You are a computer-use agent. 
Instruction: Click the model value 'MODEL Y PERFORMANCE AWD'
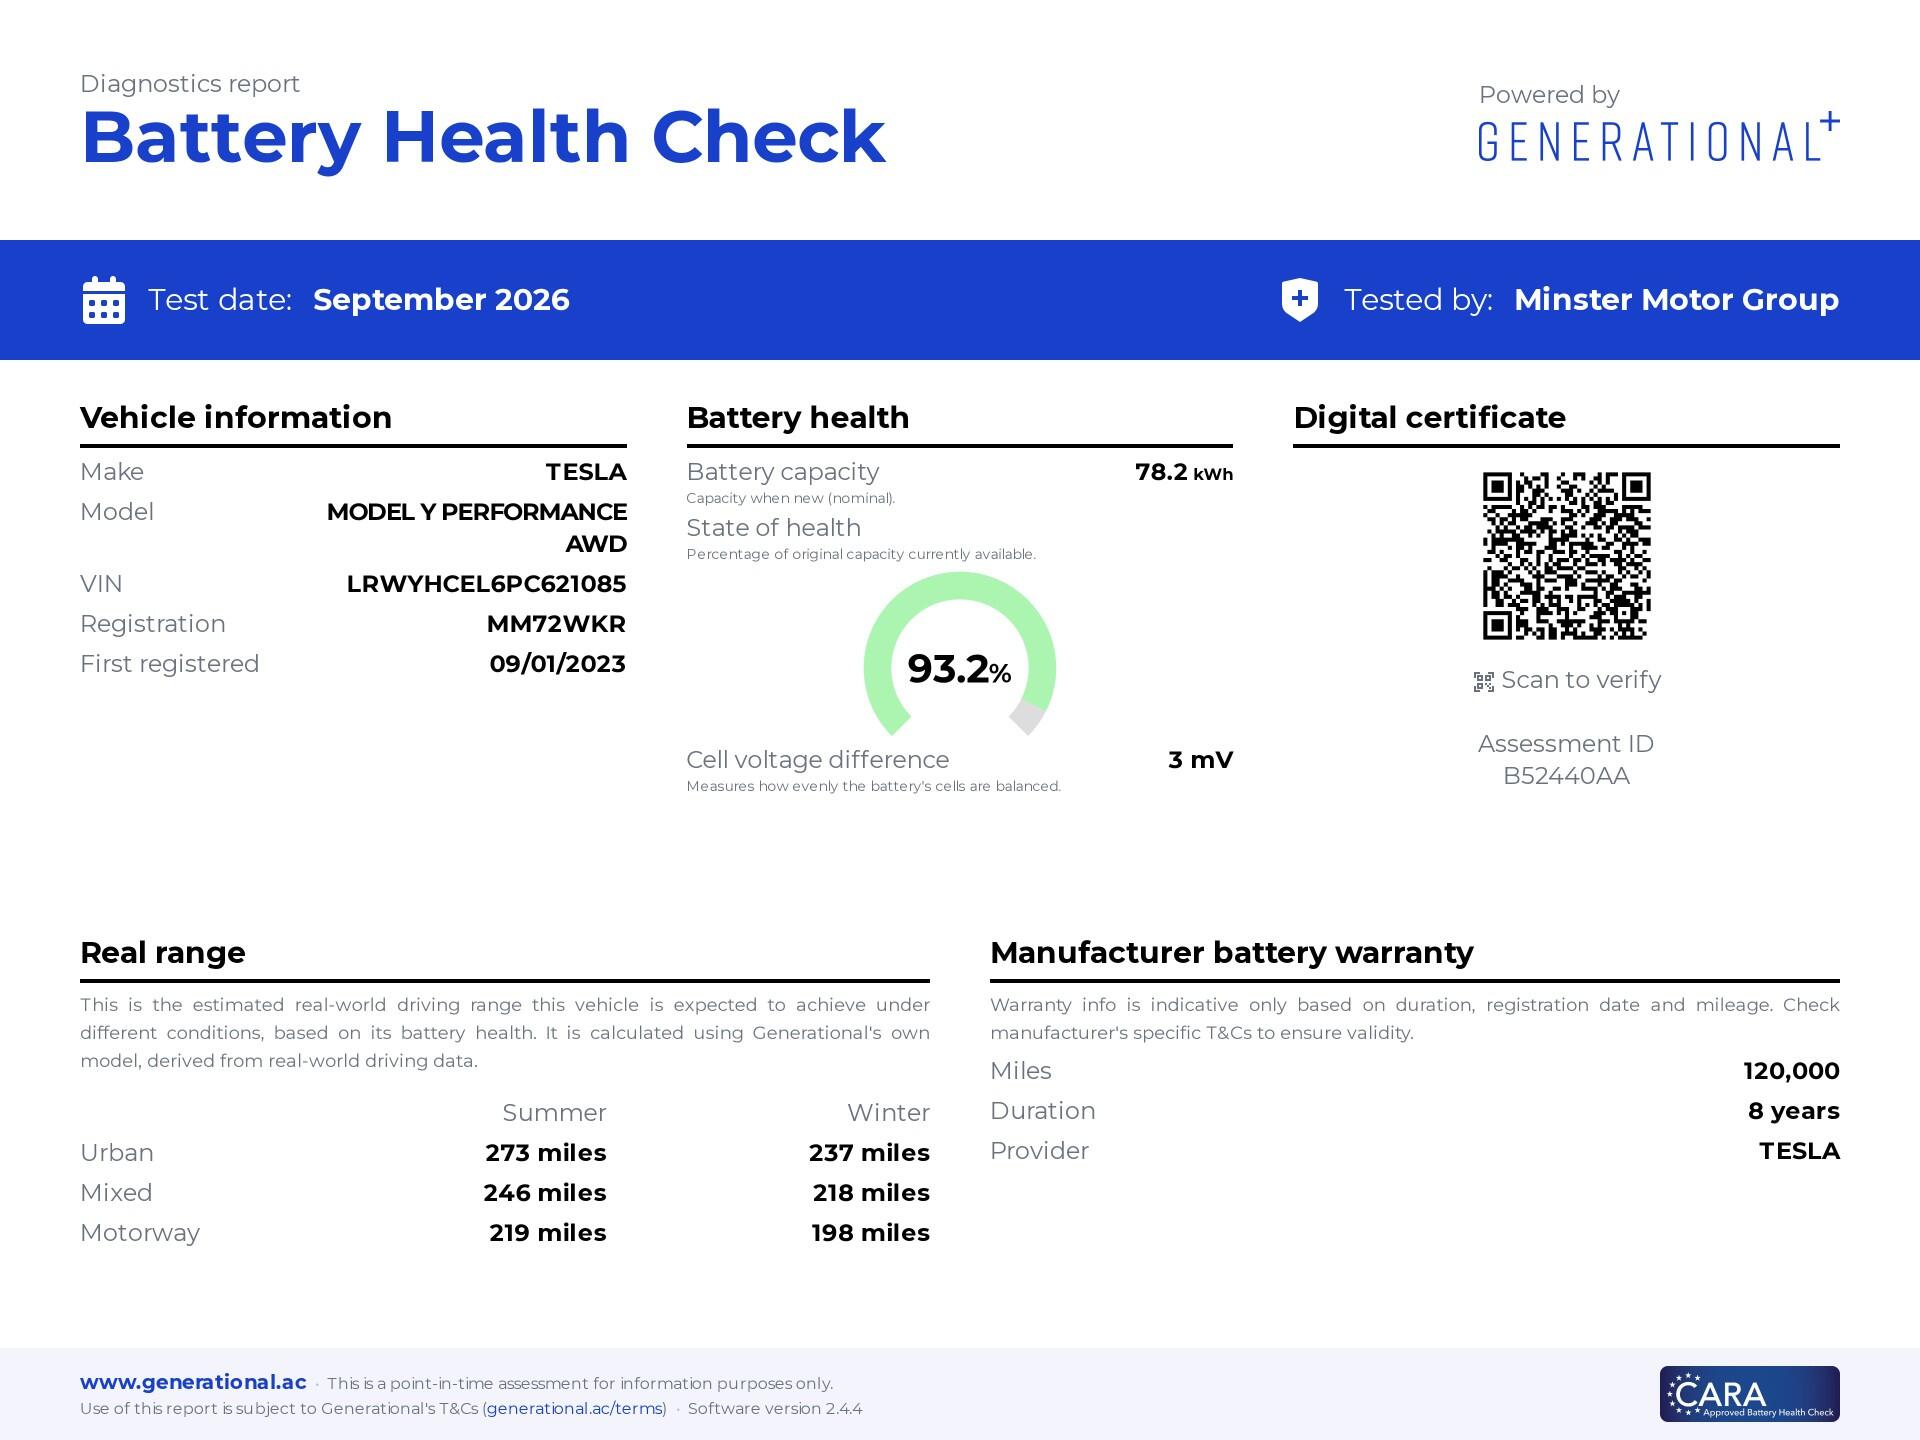[477, 528]
